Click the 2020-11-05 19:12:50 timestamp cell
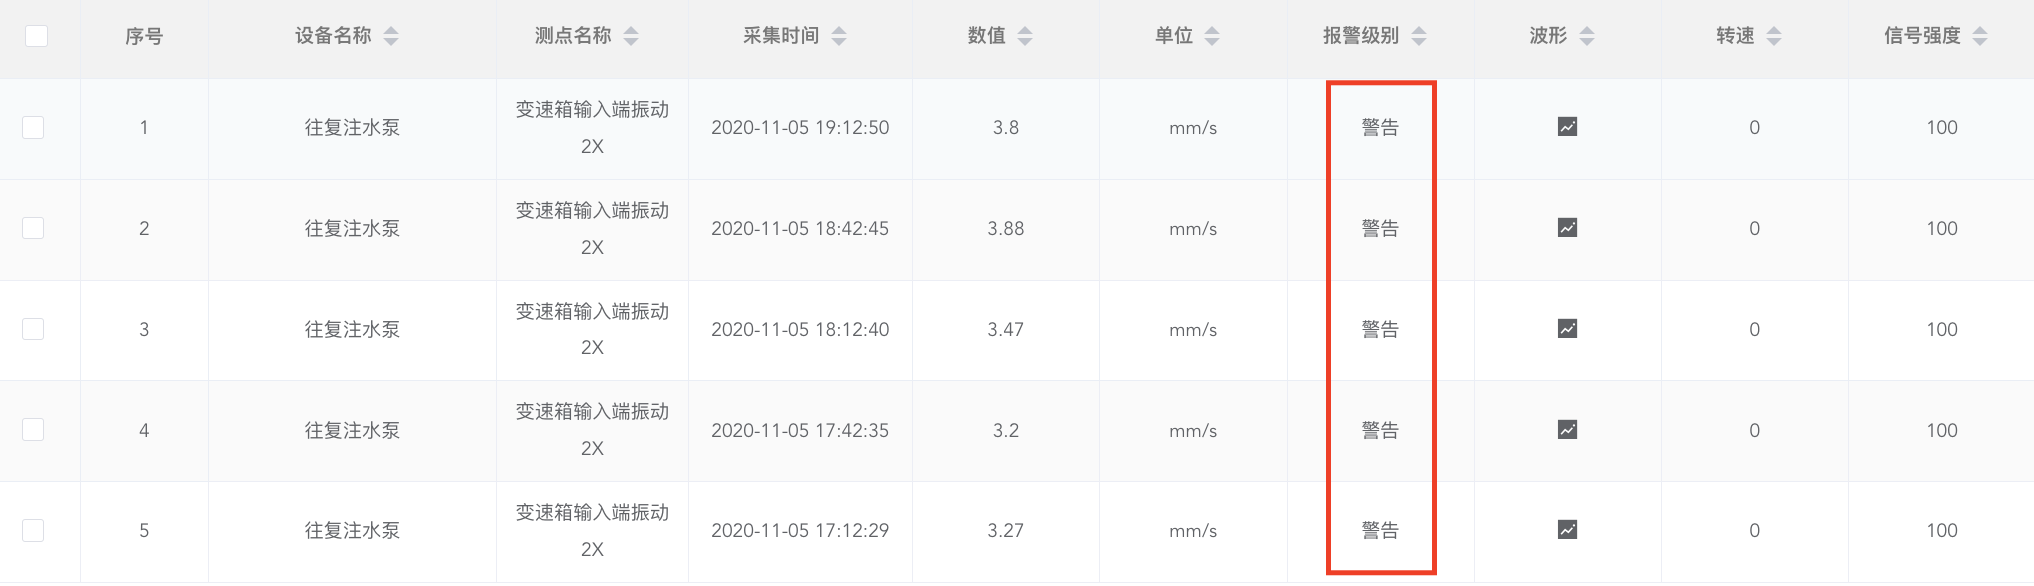The height and width of the screenshot is (586, 2034). pyautogui.click(x=800, y=127)
